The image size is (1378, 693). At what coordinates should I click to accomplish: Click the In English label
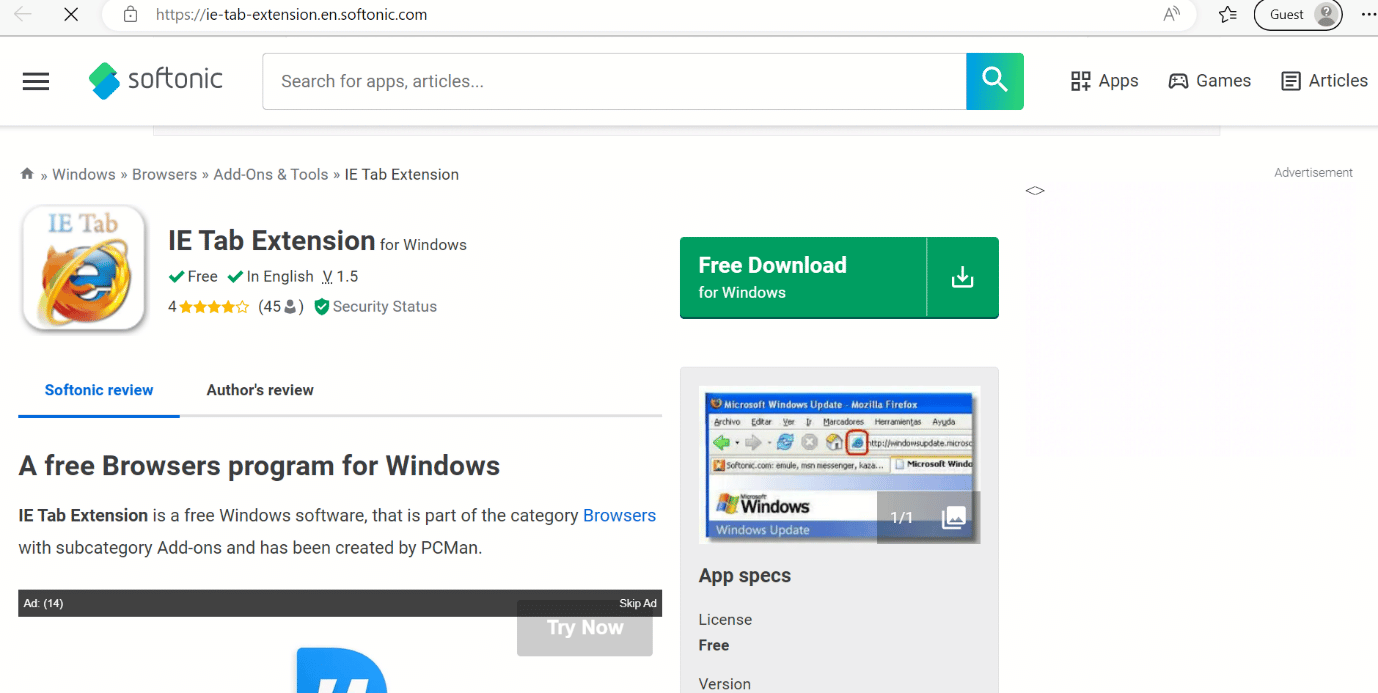click(x=271, y=277)
